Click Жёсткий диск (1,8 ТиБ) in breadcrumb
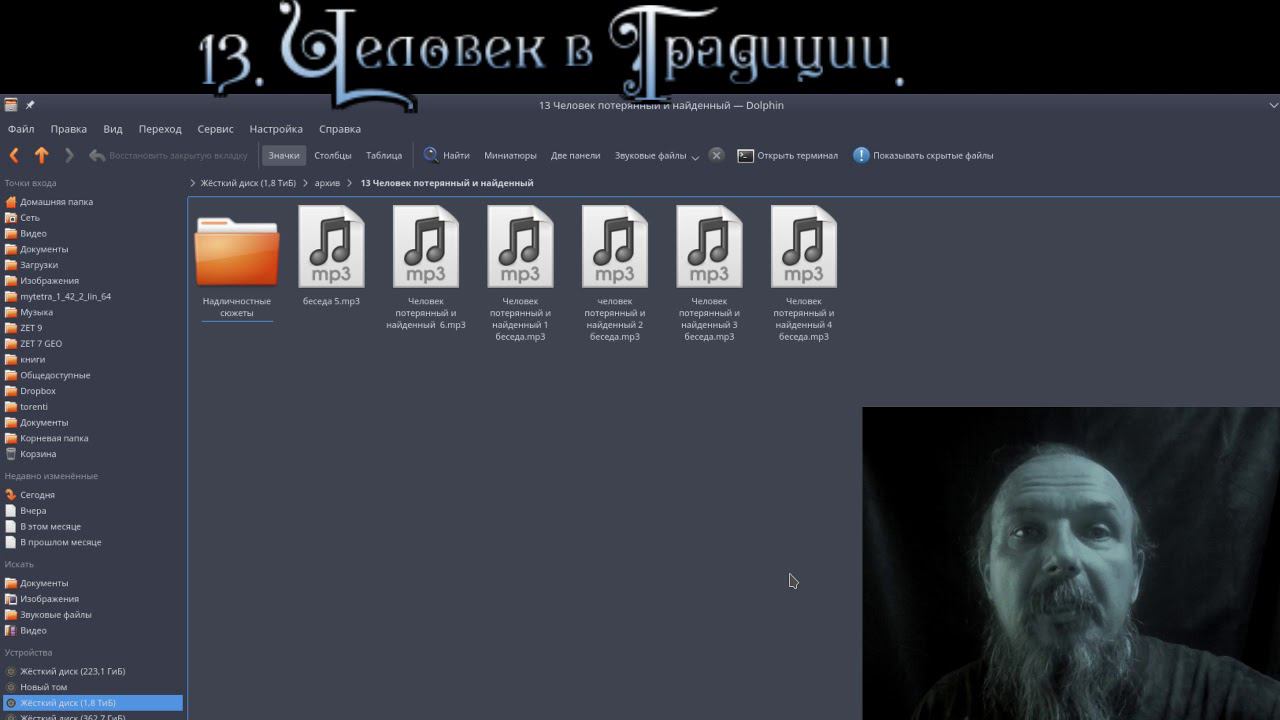 pyautogui.click(x=248, y=183)
